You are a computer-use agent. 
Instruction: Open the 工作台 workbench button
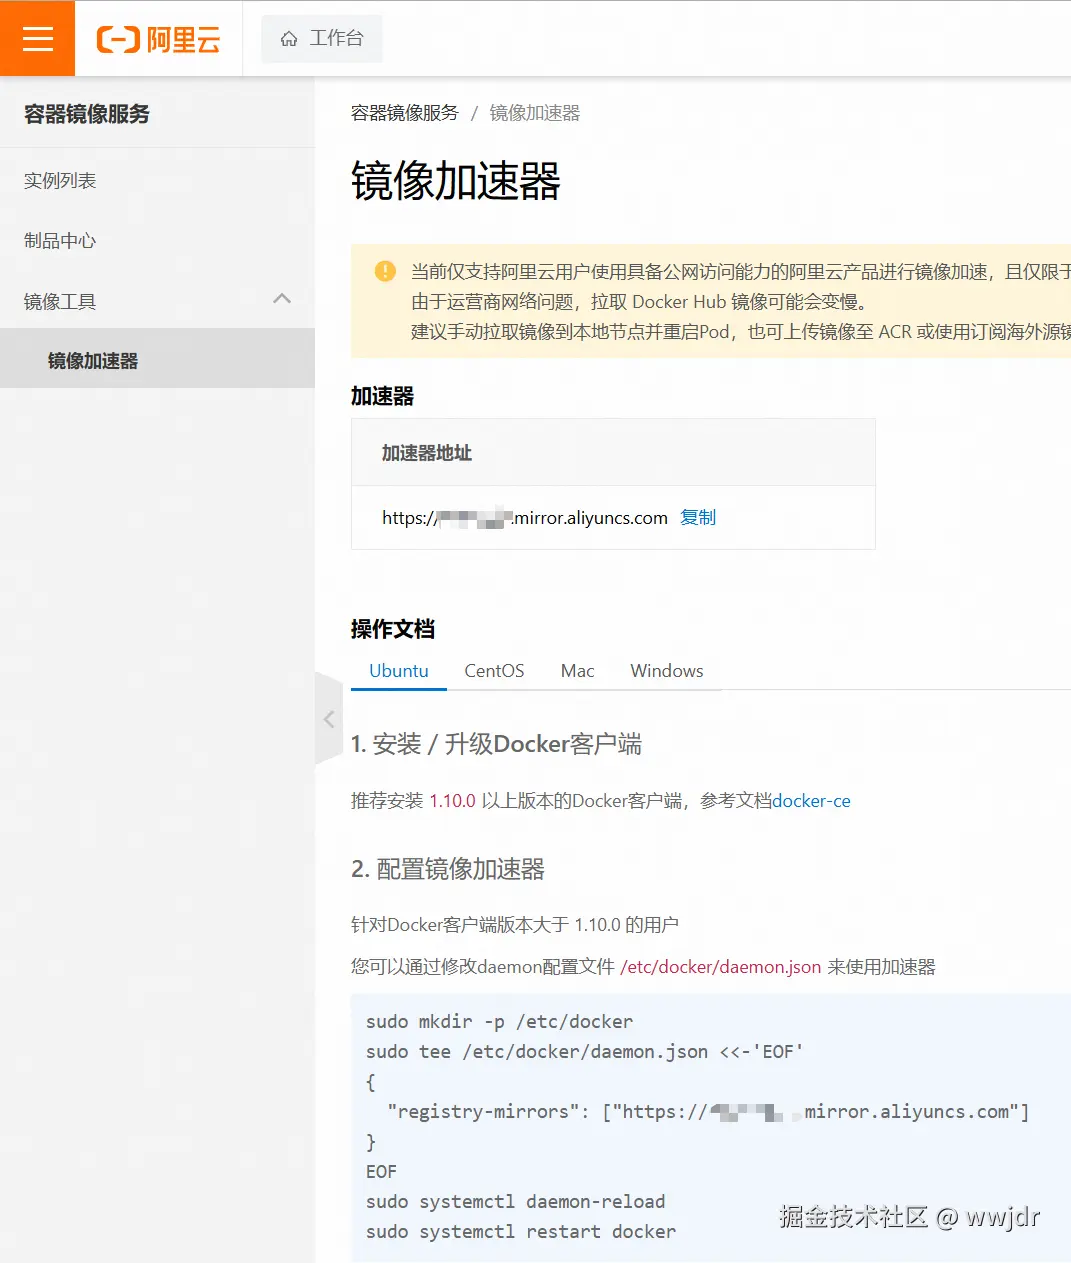pos(322,39)
